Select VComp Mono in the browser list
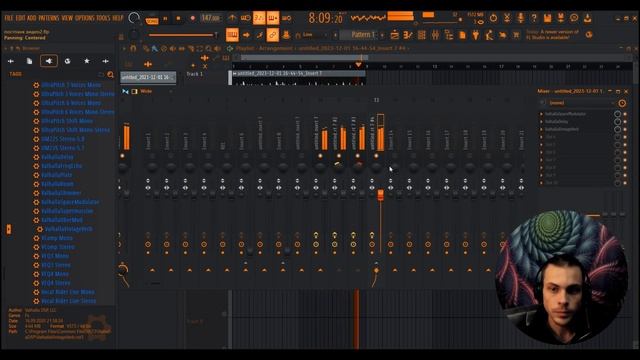This screenshot has width=640, height=360. pyautogui.click(x=57, y=238)
